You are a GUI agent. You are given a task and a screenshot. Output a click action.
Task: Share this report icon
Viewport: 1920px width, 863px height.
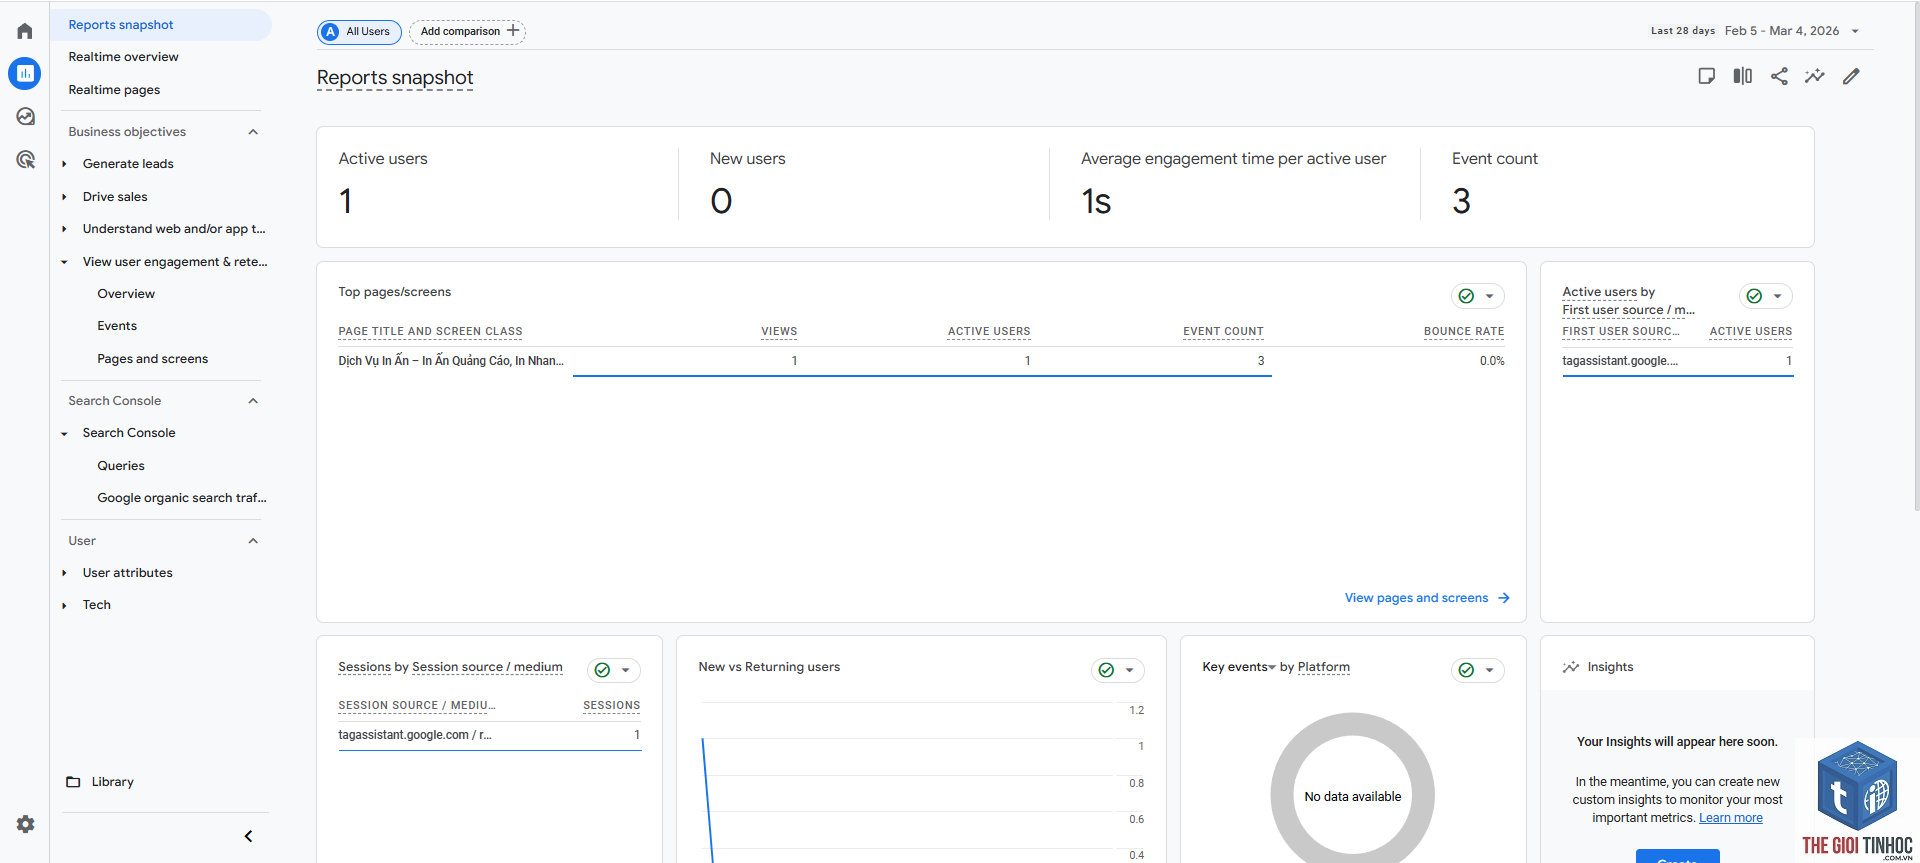click(x=1779, y=76)
